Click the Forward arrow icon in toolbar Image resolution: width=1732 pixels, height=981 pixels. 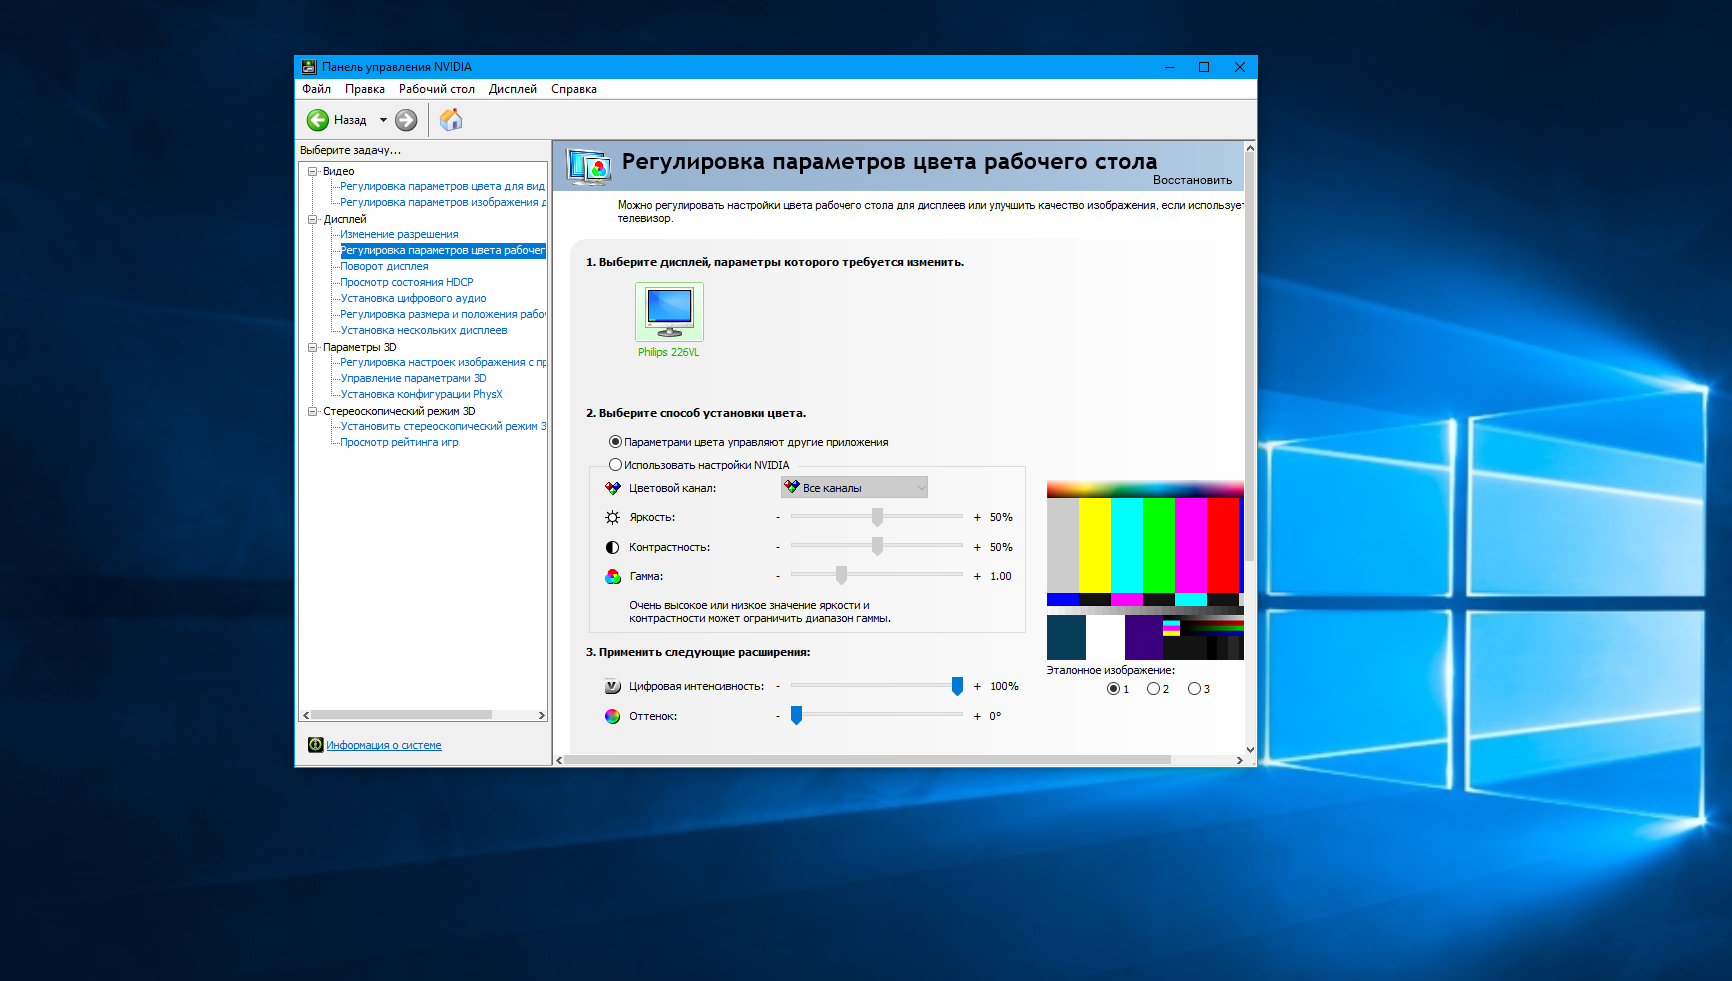click(406, 120)
